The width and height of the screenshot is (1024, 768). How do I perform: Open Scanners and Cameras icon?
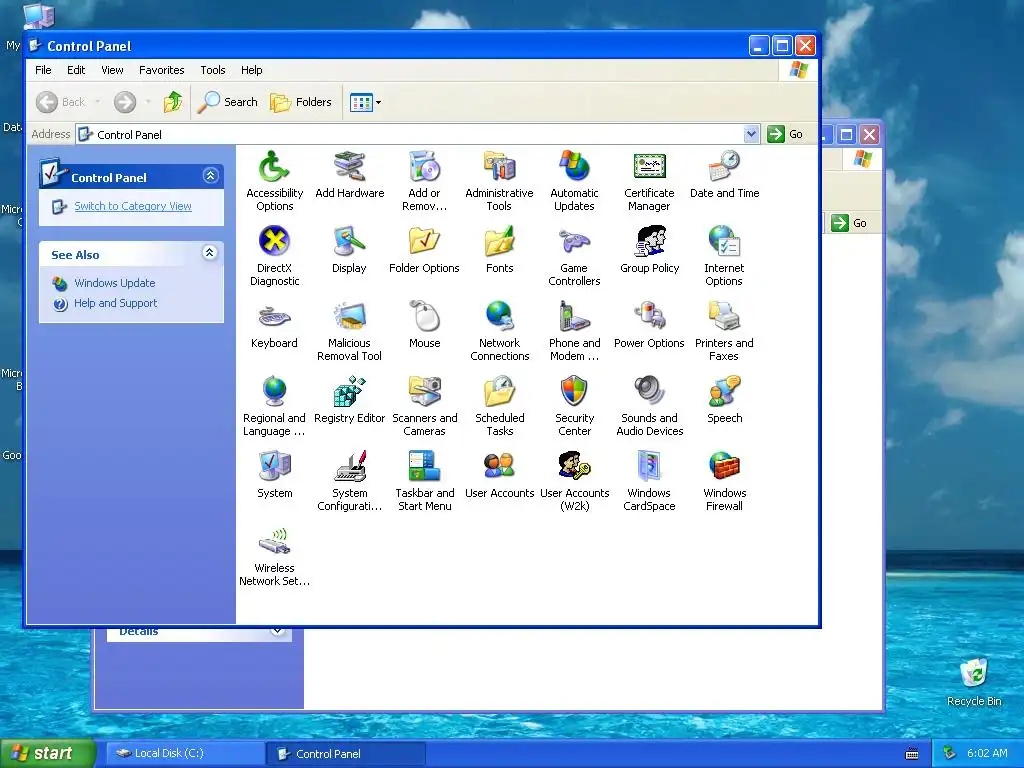(x=424, y=392)
